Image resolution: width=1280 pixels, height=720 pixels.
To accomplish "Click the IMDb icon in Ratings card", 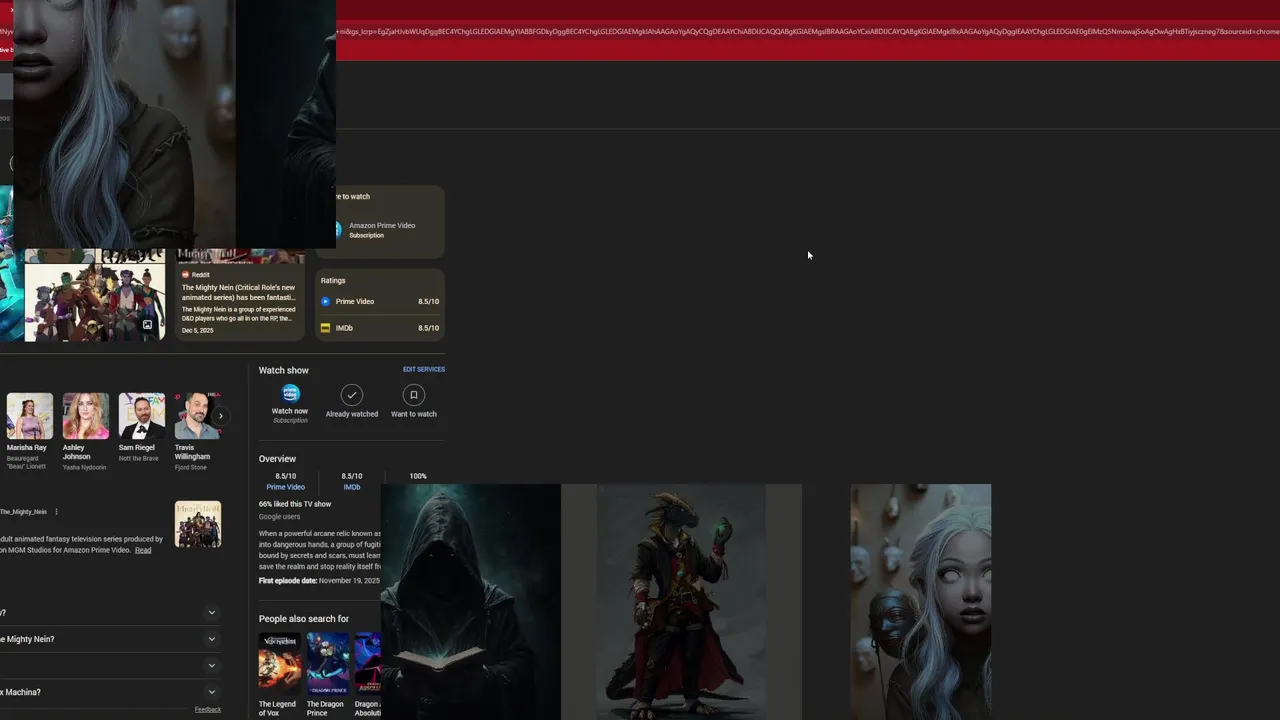I will 325,328.
